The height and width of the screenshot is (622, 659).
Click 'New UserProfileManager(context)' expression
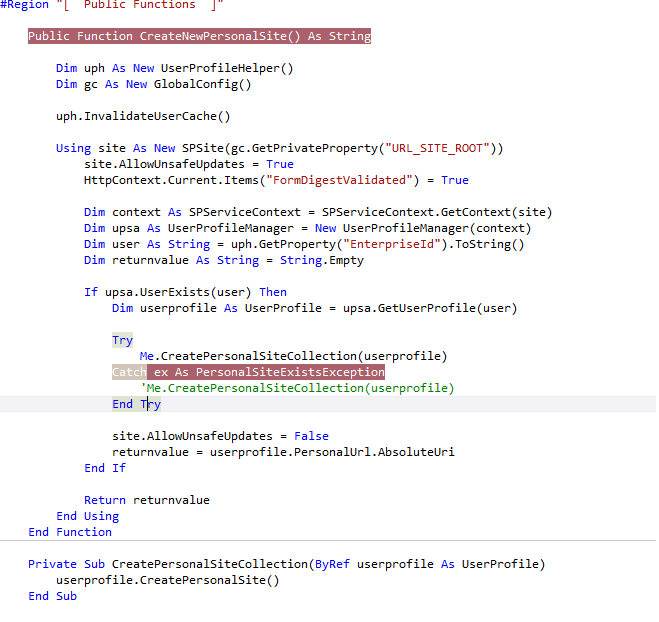423,228
